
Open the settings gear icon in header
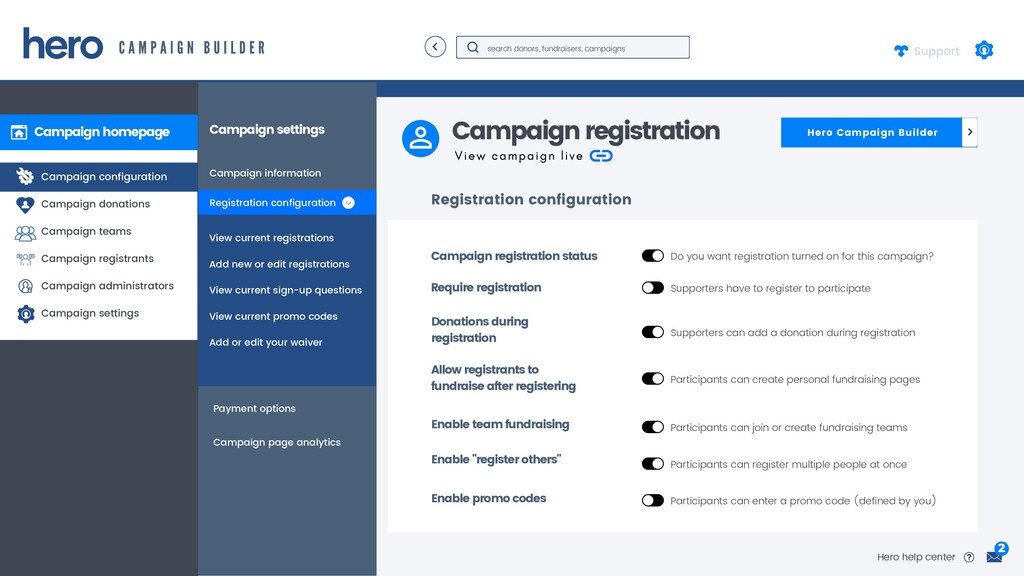coord(984,50)
